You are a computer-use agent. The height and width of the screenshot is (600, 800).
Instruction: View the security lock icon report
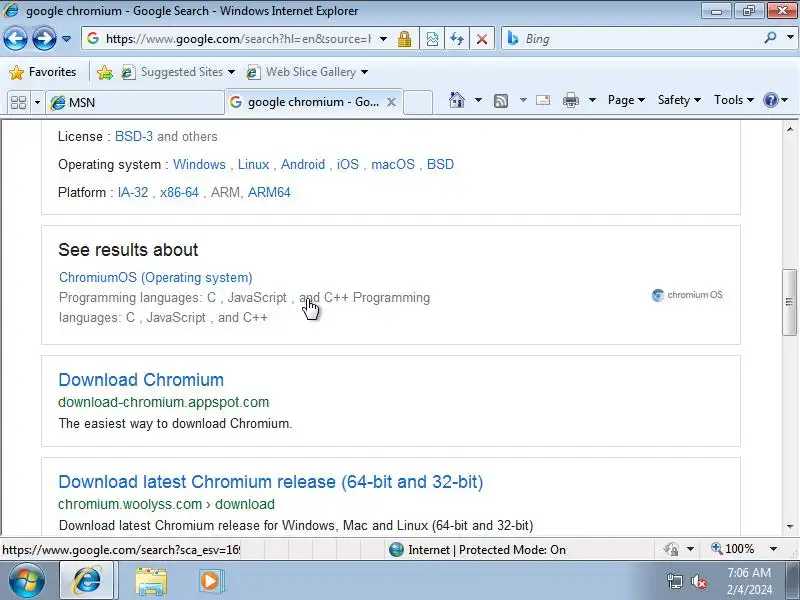(405, 39)
